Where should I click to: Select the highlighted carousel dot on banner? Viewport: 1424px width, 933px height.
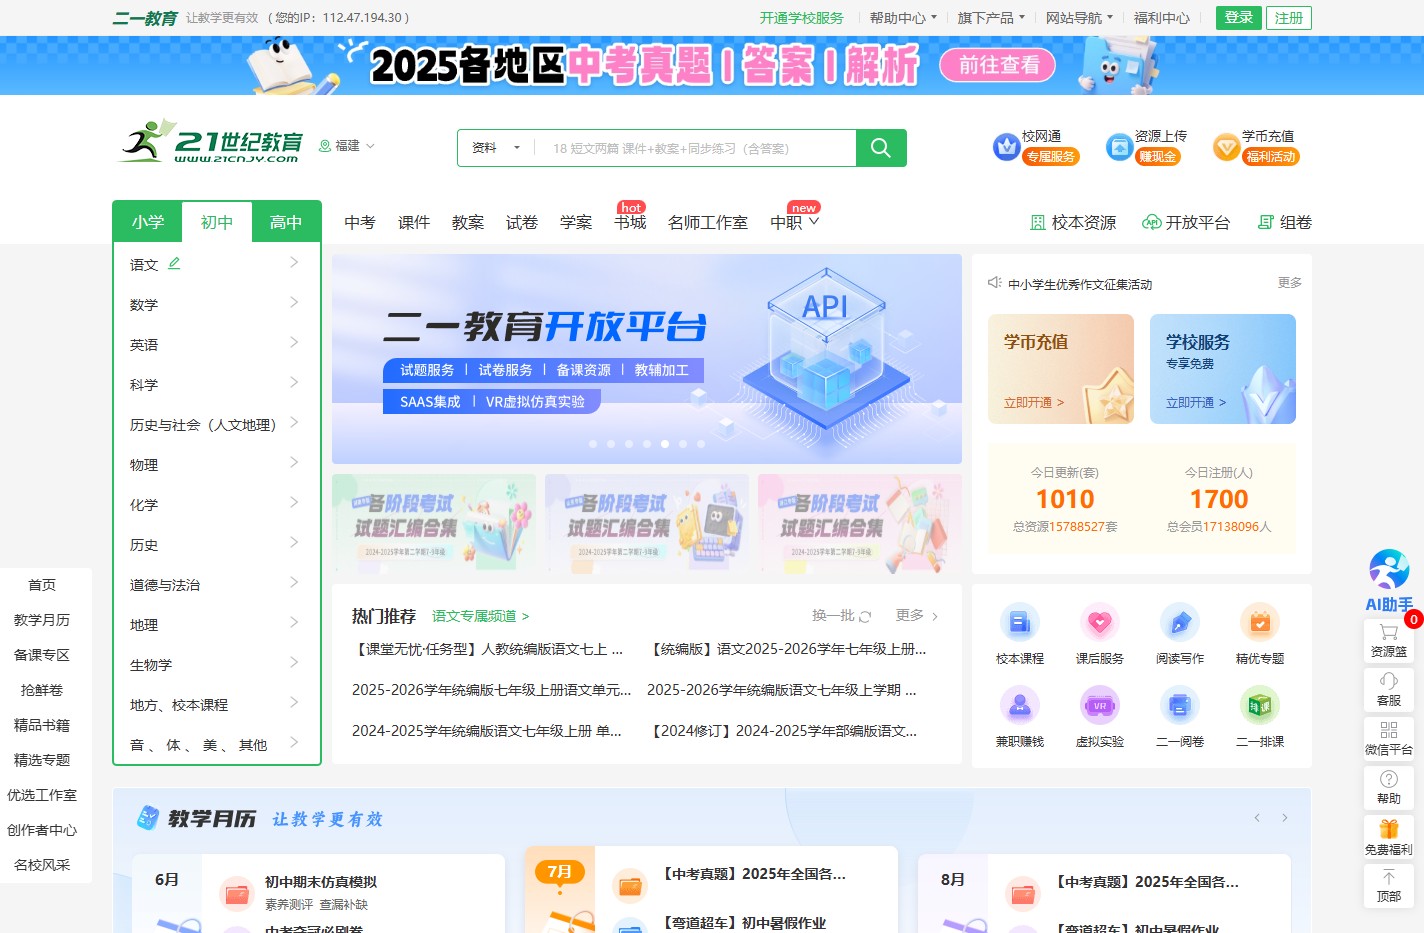(x=665, y=443)
